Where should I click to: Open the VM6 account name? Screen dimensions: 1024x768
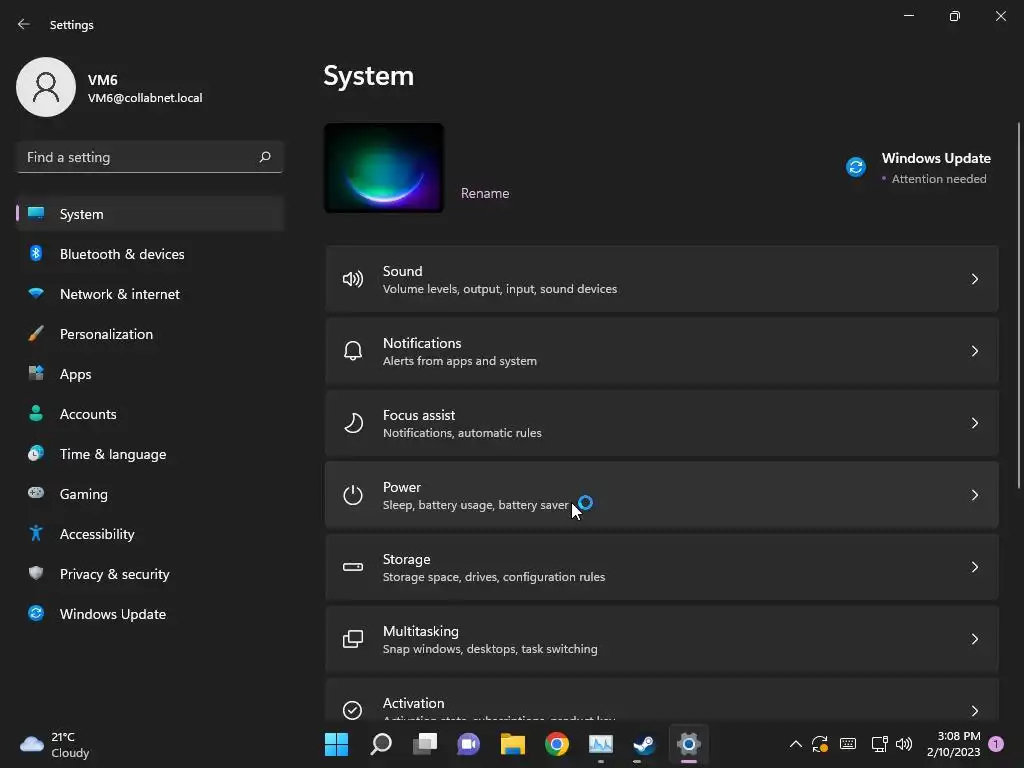[103, 80]
